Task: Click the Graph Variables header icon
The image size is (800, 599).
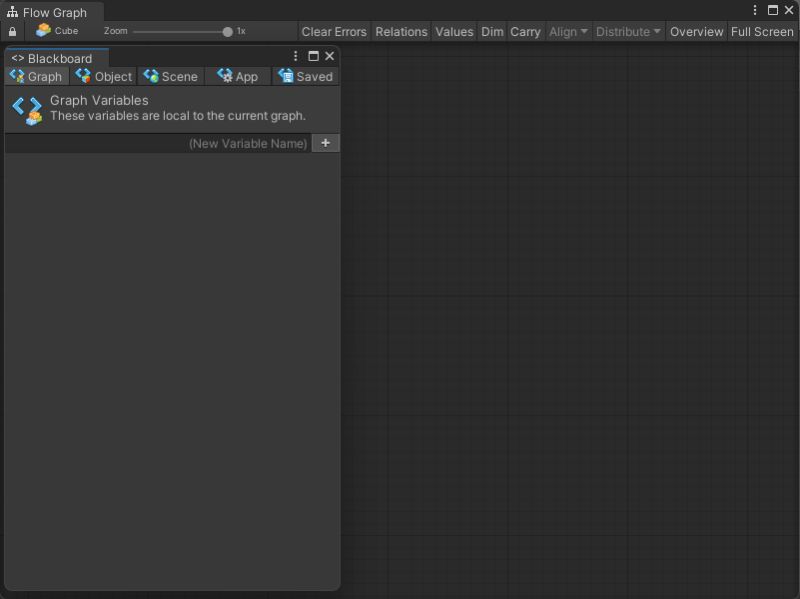Action: 26,108
